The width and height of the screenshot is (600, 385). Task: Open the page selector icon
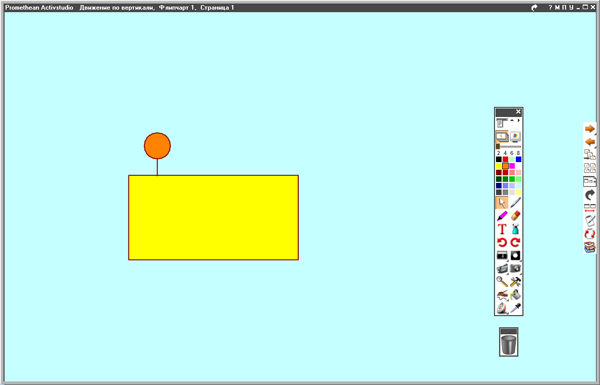(x=590, y=155)
